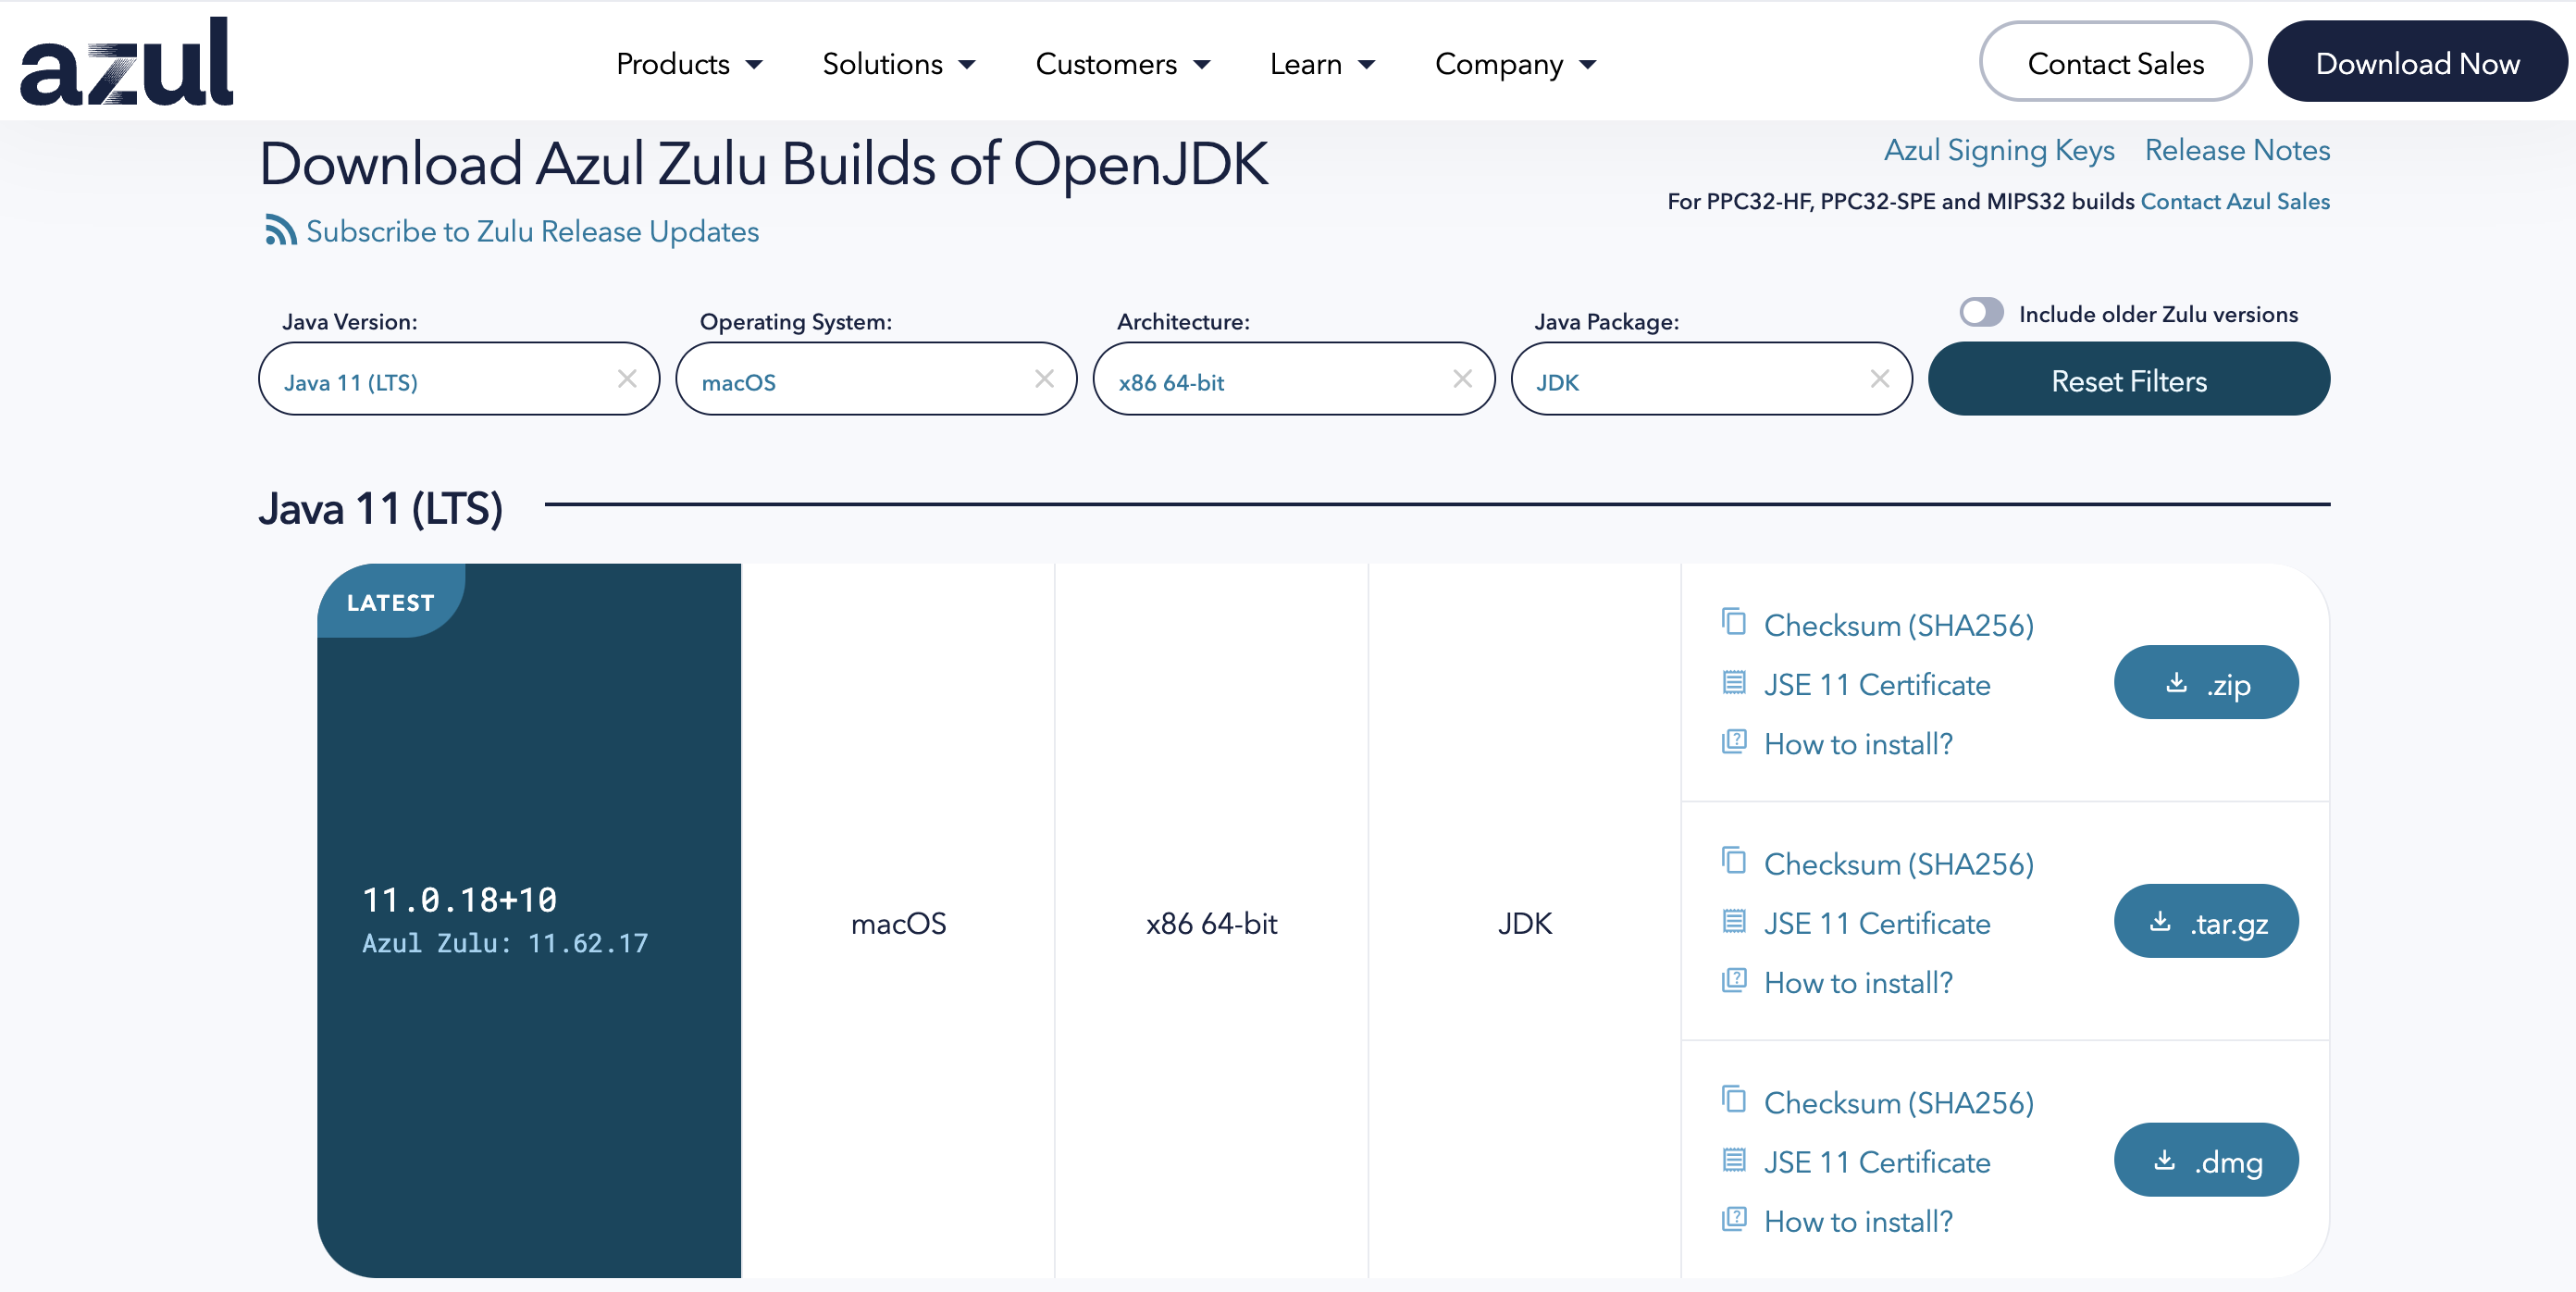The image size is (2576, 1292).
Task: Remove the x86 64-bit architecture filter
Action: (1462, 379)
